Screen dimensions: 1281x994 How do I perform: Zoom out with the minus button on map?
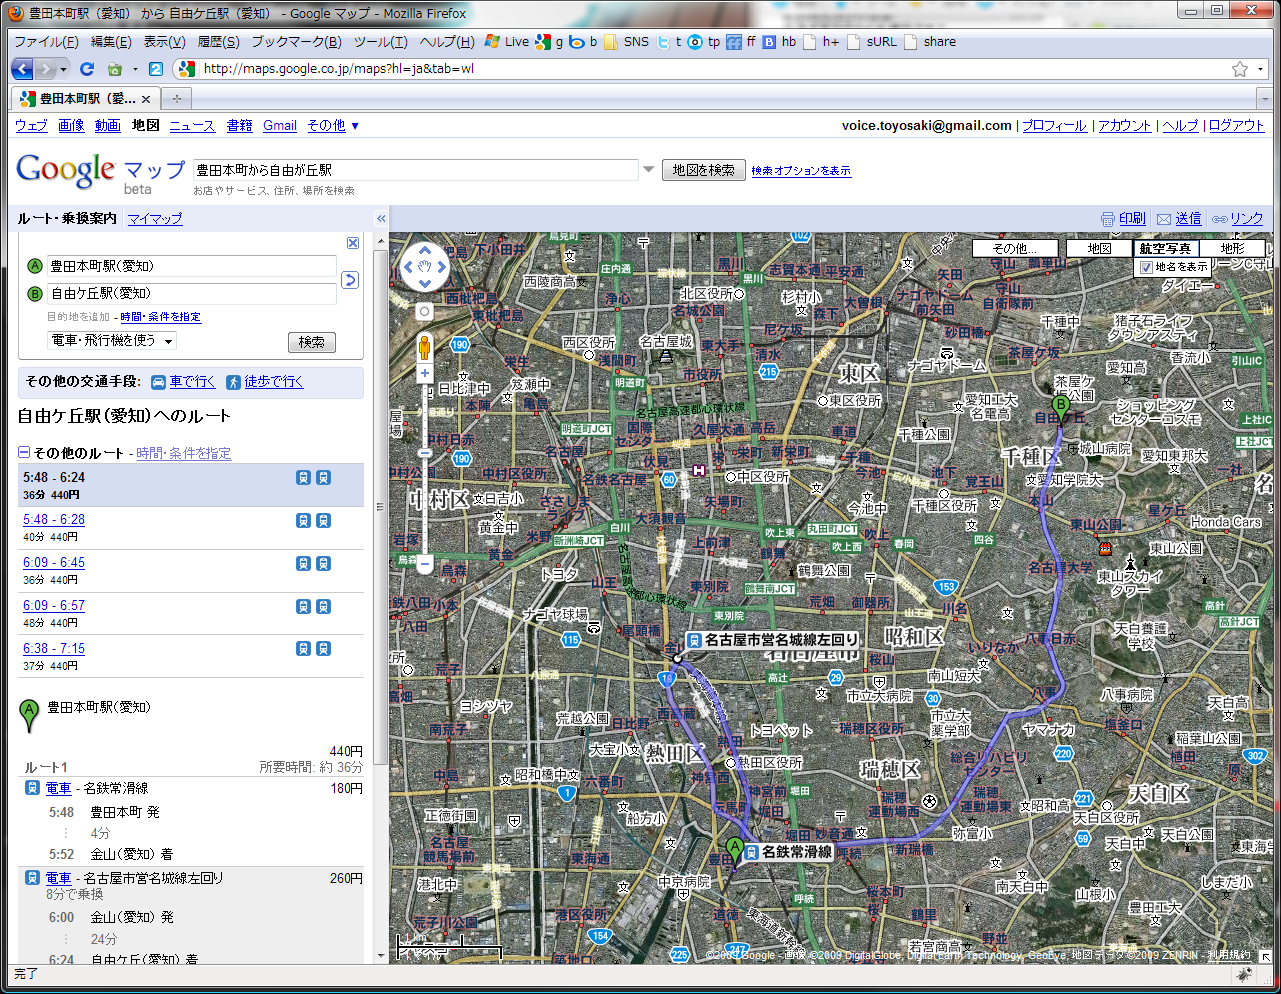pos(424,565)
